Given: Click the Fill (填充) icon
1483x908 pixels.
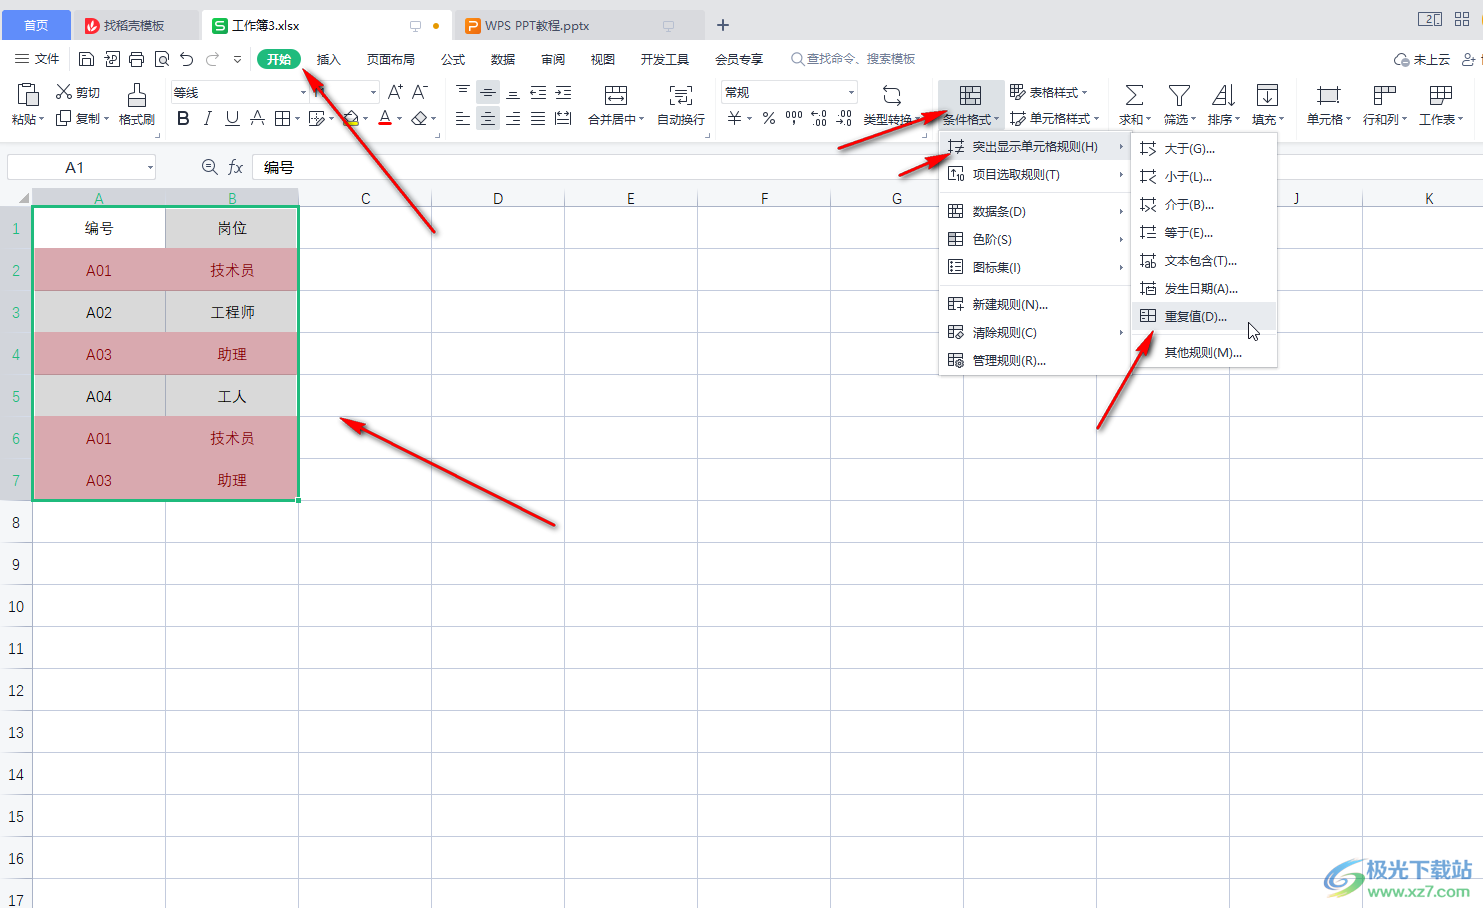Looking at the screenshot, I should [1267, 95].
